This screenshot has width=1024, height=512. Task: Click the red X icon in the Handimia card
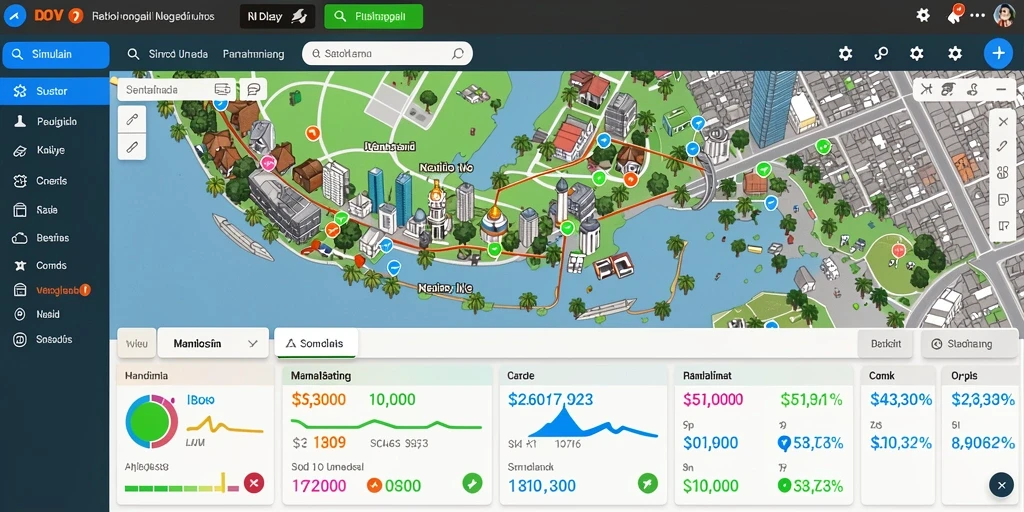coord(254,483)
